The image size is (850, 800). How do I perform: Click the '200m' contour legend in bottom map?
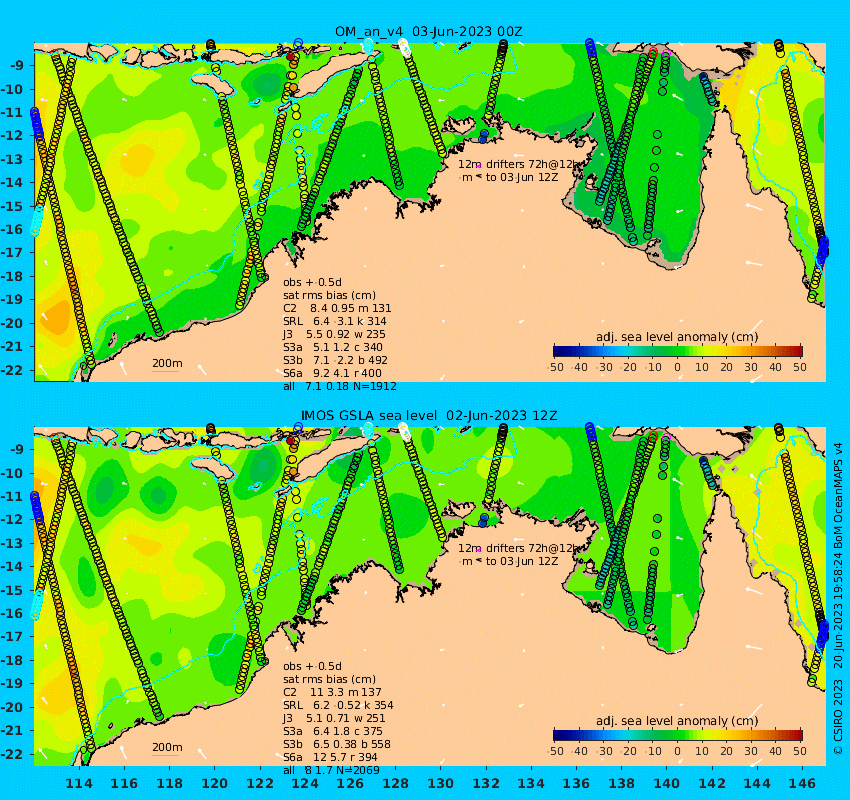(x=167, y=749)
